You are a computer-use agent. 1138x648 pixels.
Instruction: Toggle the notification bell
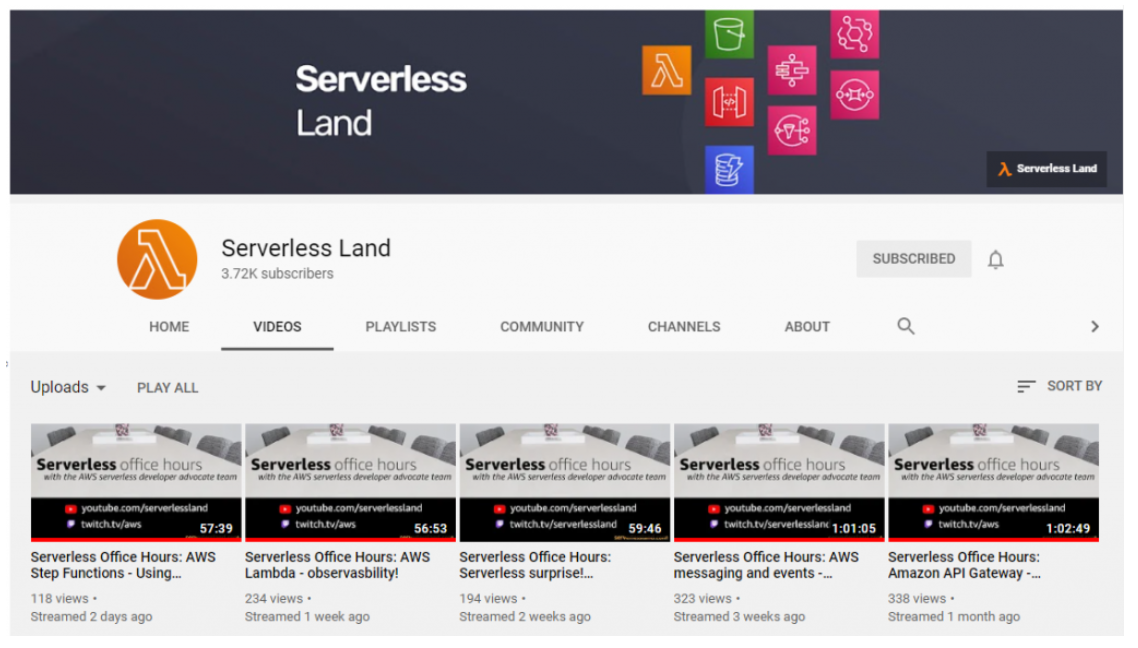point(995,259)
